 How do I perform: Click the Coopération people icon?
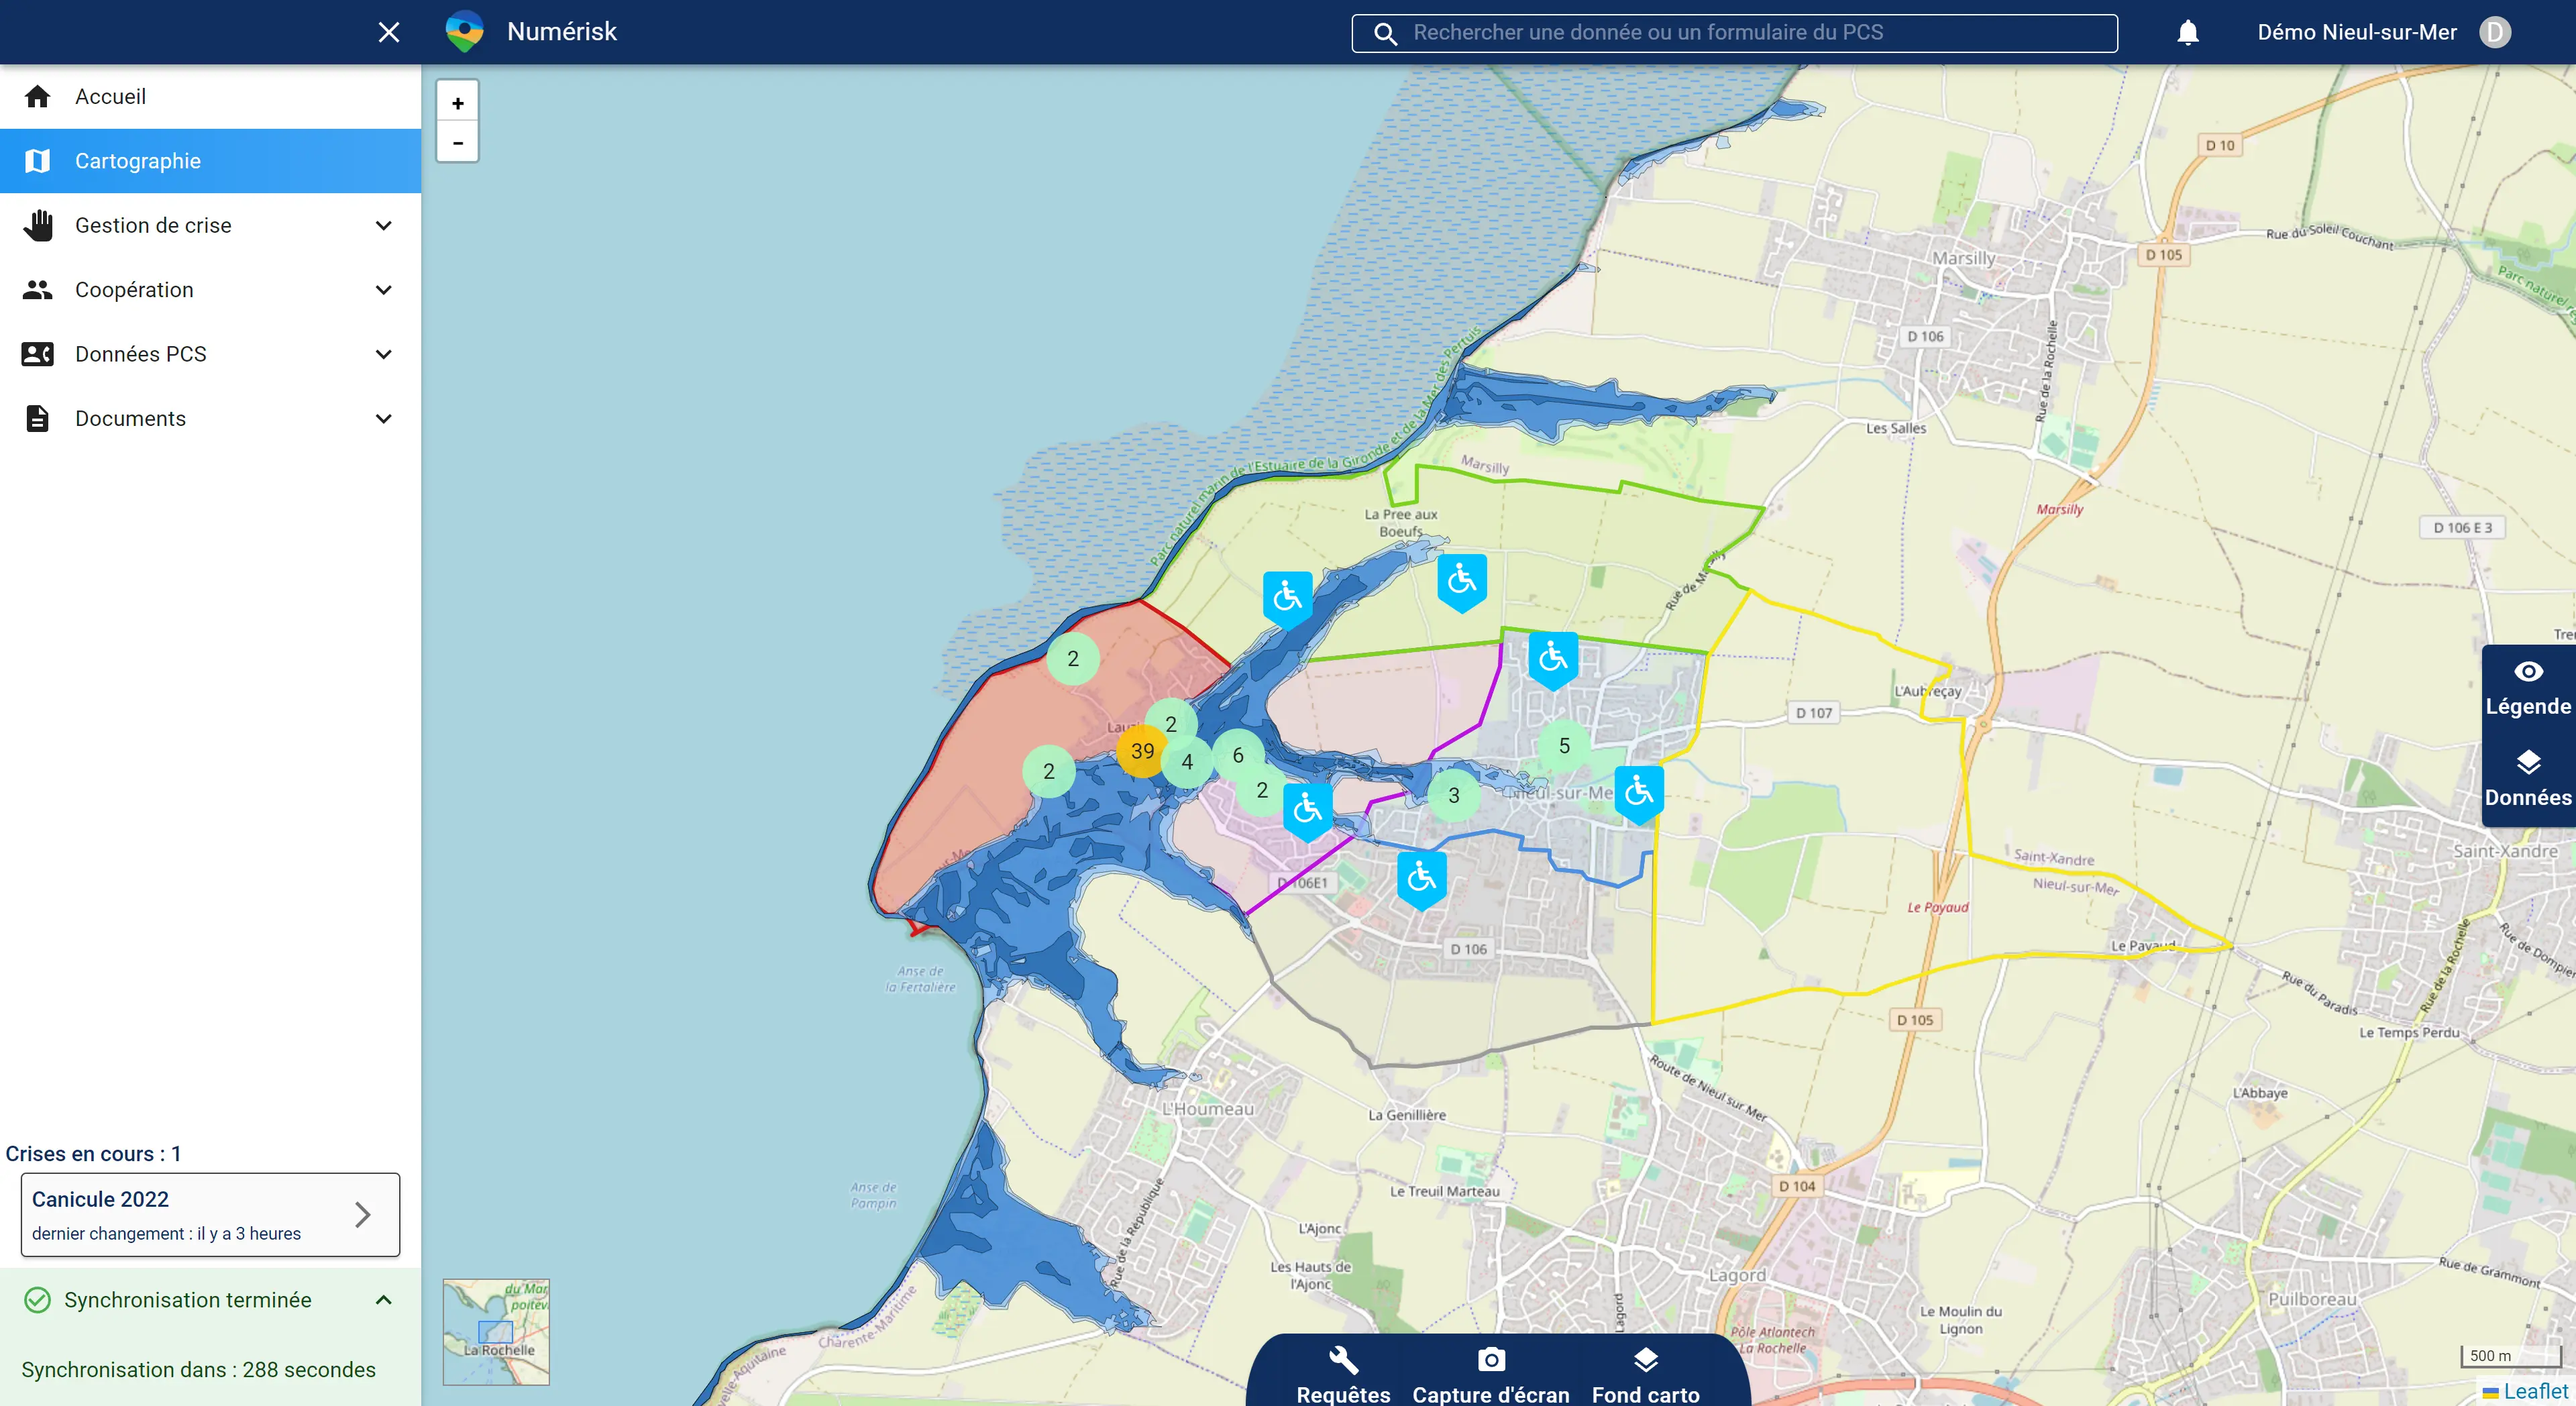[x=38, y=290]
